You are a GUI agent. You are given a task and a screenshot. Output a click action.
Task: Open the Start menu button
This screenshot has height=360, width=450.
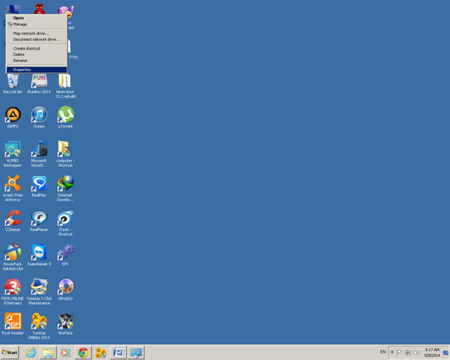tap(10, 352)
